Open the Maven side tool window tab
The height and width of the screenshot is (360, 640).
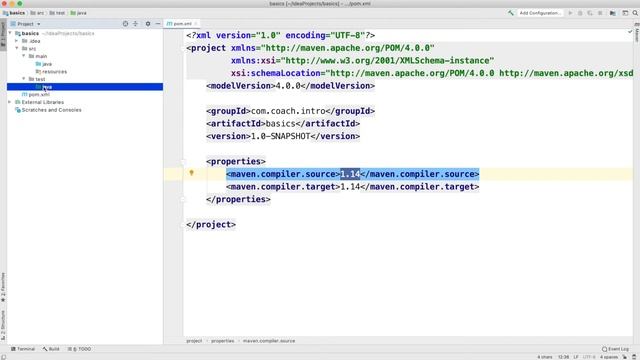637,32
